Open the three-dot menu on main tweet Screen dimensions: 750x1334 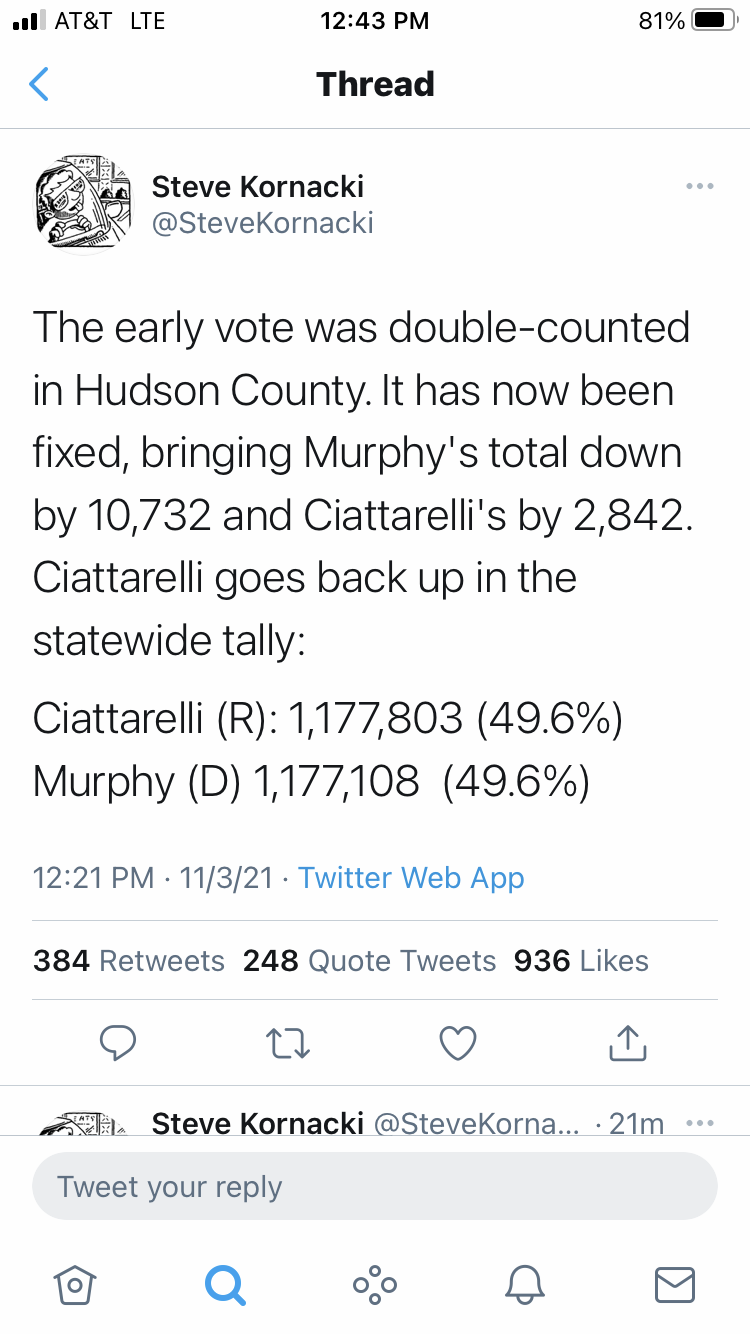click(699, 186)
